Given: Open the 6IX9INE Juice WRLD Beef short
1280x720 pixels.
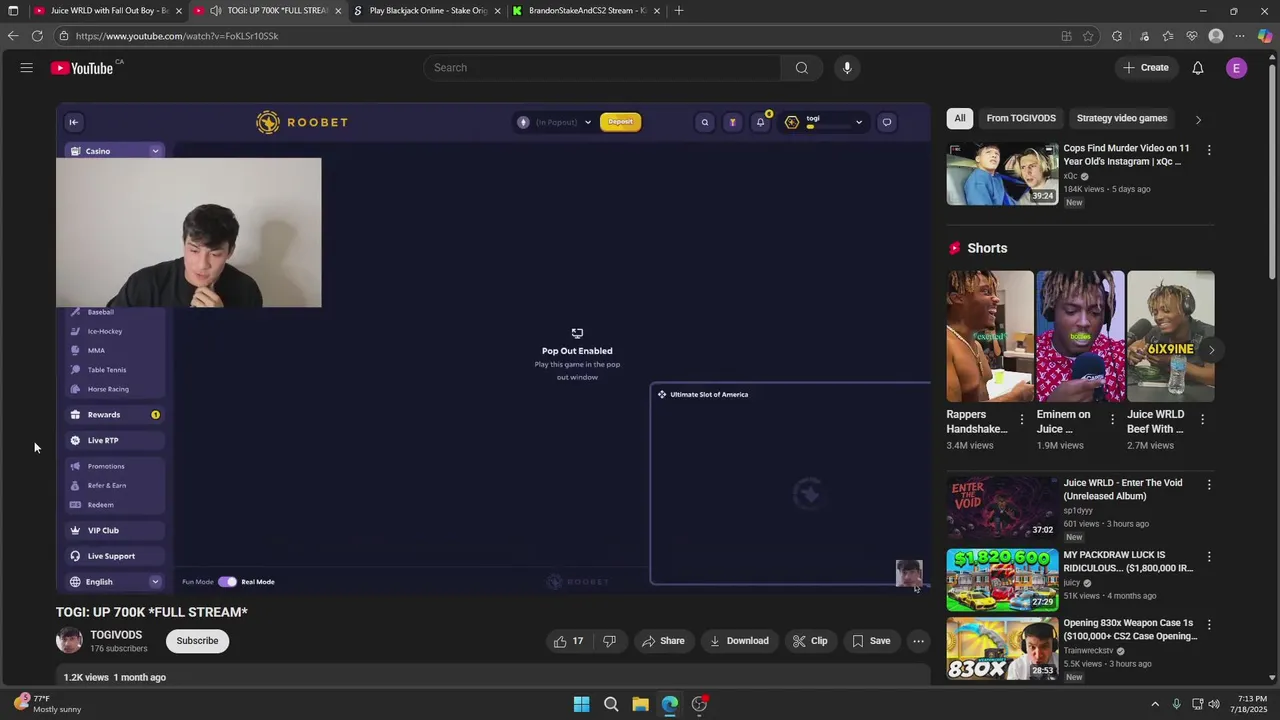Looking at the screenshot, I should [1170, 336].
